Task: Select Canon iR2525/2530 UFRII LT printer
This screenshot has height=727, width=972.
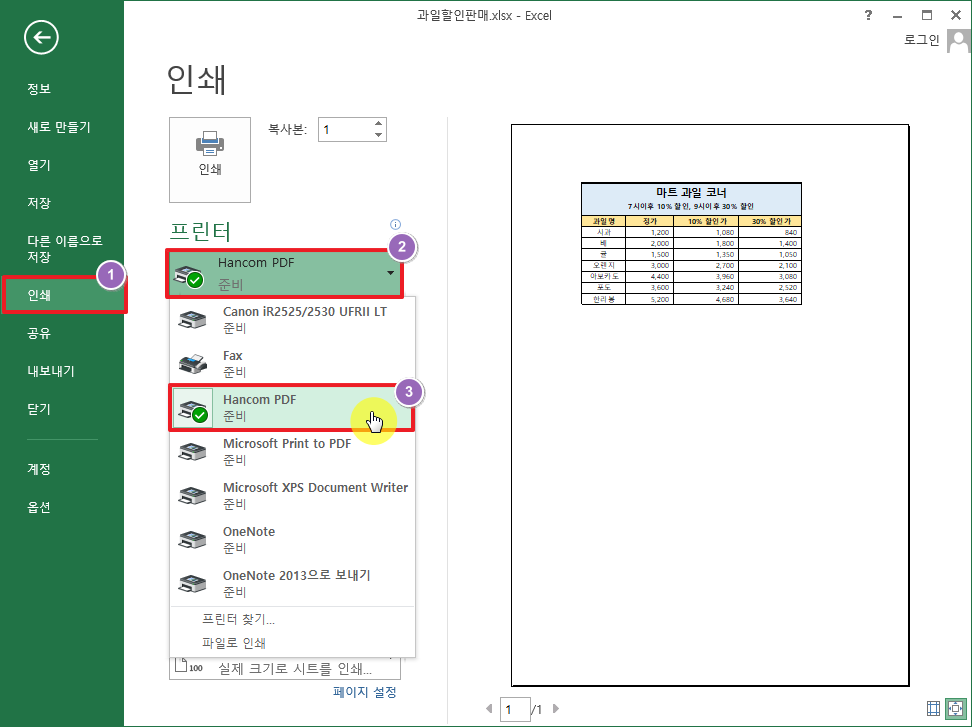Action: [292, 319]
